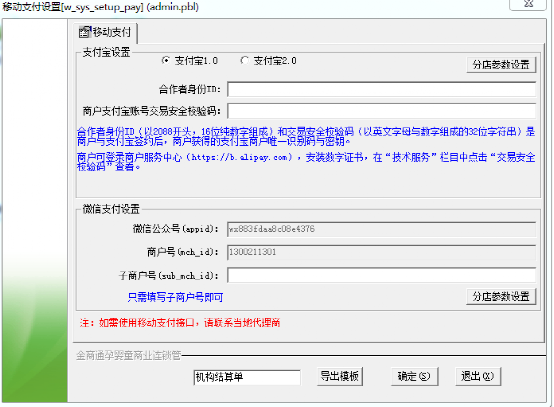
Task: Click the blue 只需填写子商户号即可 hint
Action: coord(175,297)
